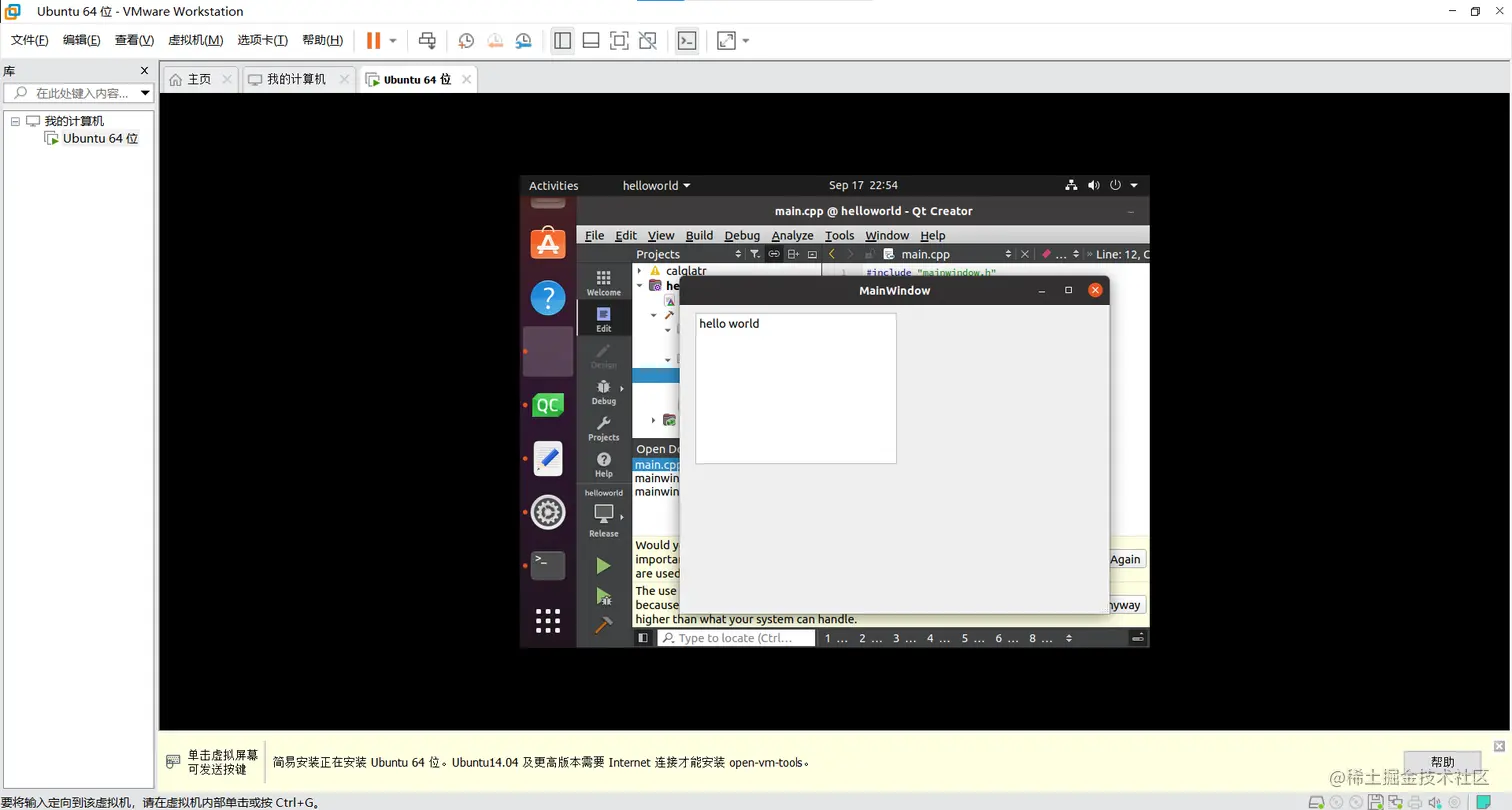Click the filter tree icon in Projects pane
This screenshot has width=1512, height=810.
755,254
